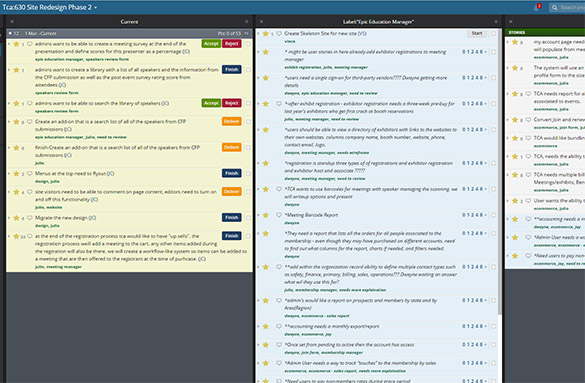Click plus icon in Epic Education Manager panel
Image resolution: width=585 pixels, height=383 pixels.
tap(495, 22)
